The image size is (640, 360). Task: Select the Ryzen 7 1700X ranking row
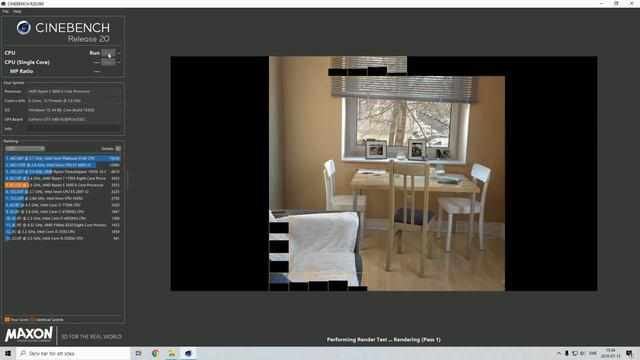point(62,178)
